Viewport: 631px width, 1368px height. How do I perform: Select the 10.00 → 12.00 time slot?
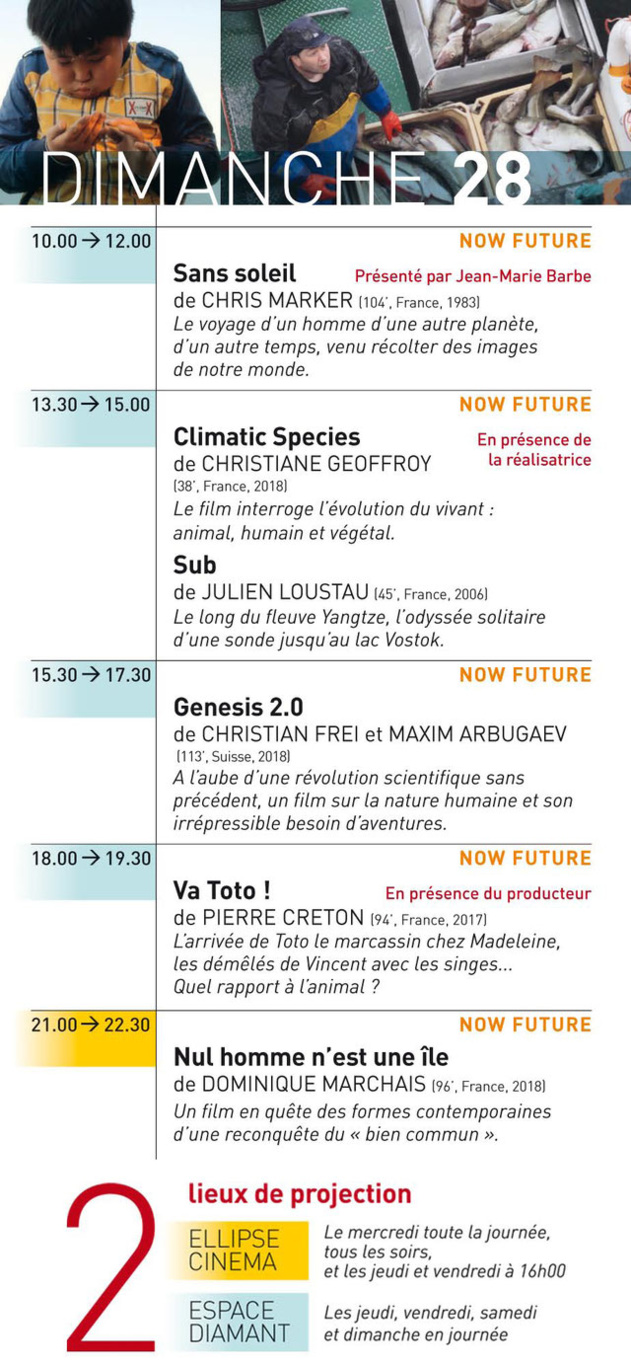(x=91, y=241)
